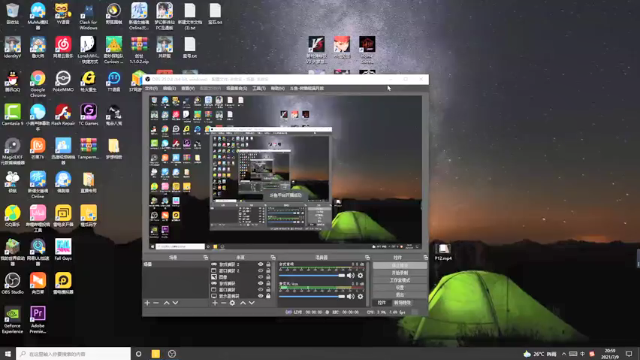Add a new scene in Scenes panel
The width and height of the screenshot is (640, 360).
[x=147, y=303]
